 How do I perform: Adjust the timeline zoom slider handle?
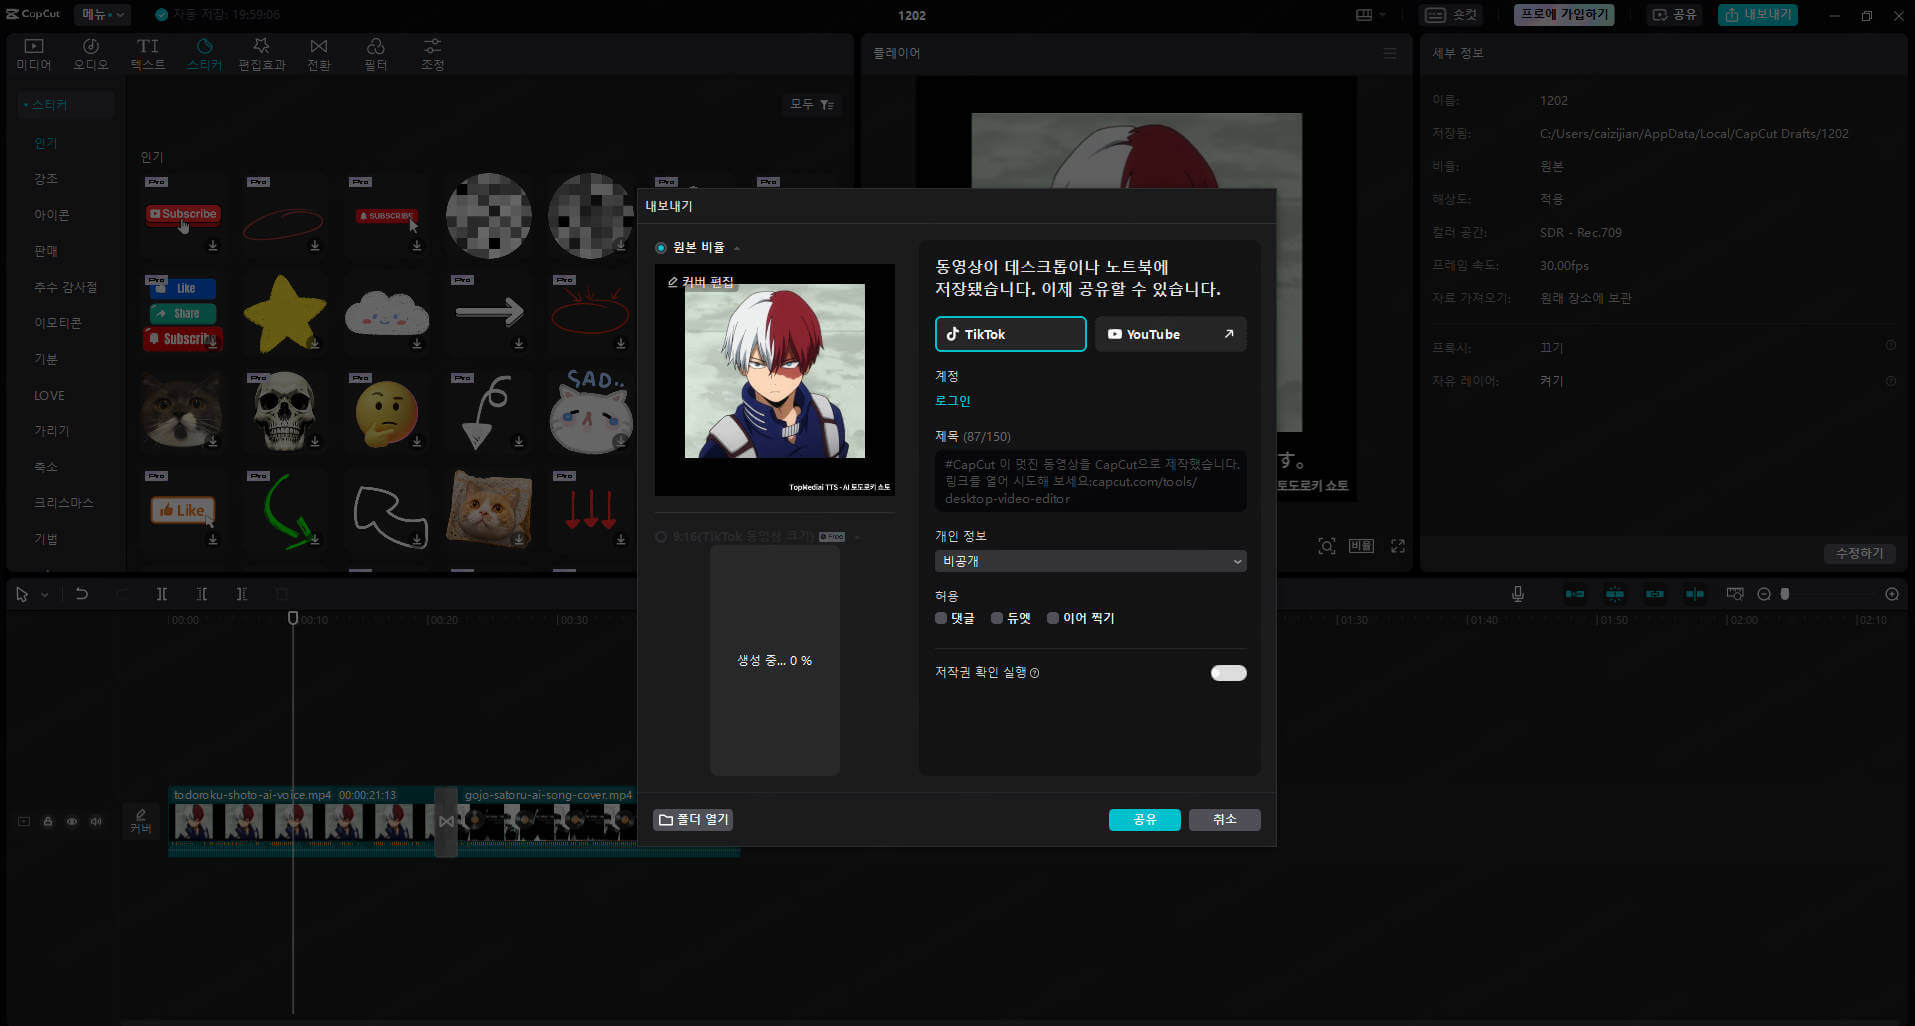coord(1785,594)
